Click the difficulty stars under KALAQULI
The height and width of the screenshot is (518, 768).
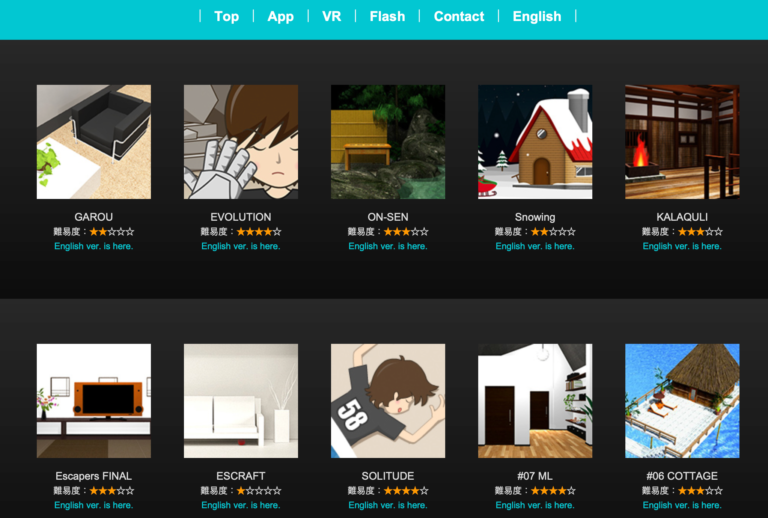[x=700, y=232]
